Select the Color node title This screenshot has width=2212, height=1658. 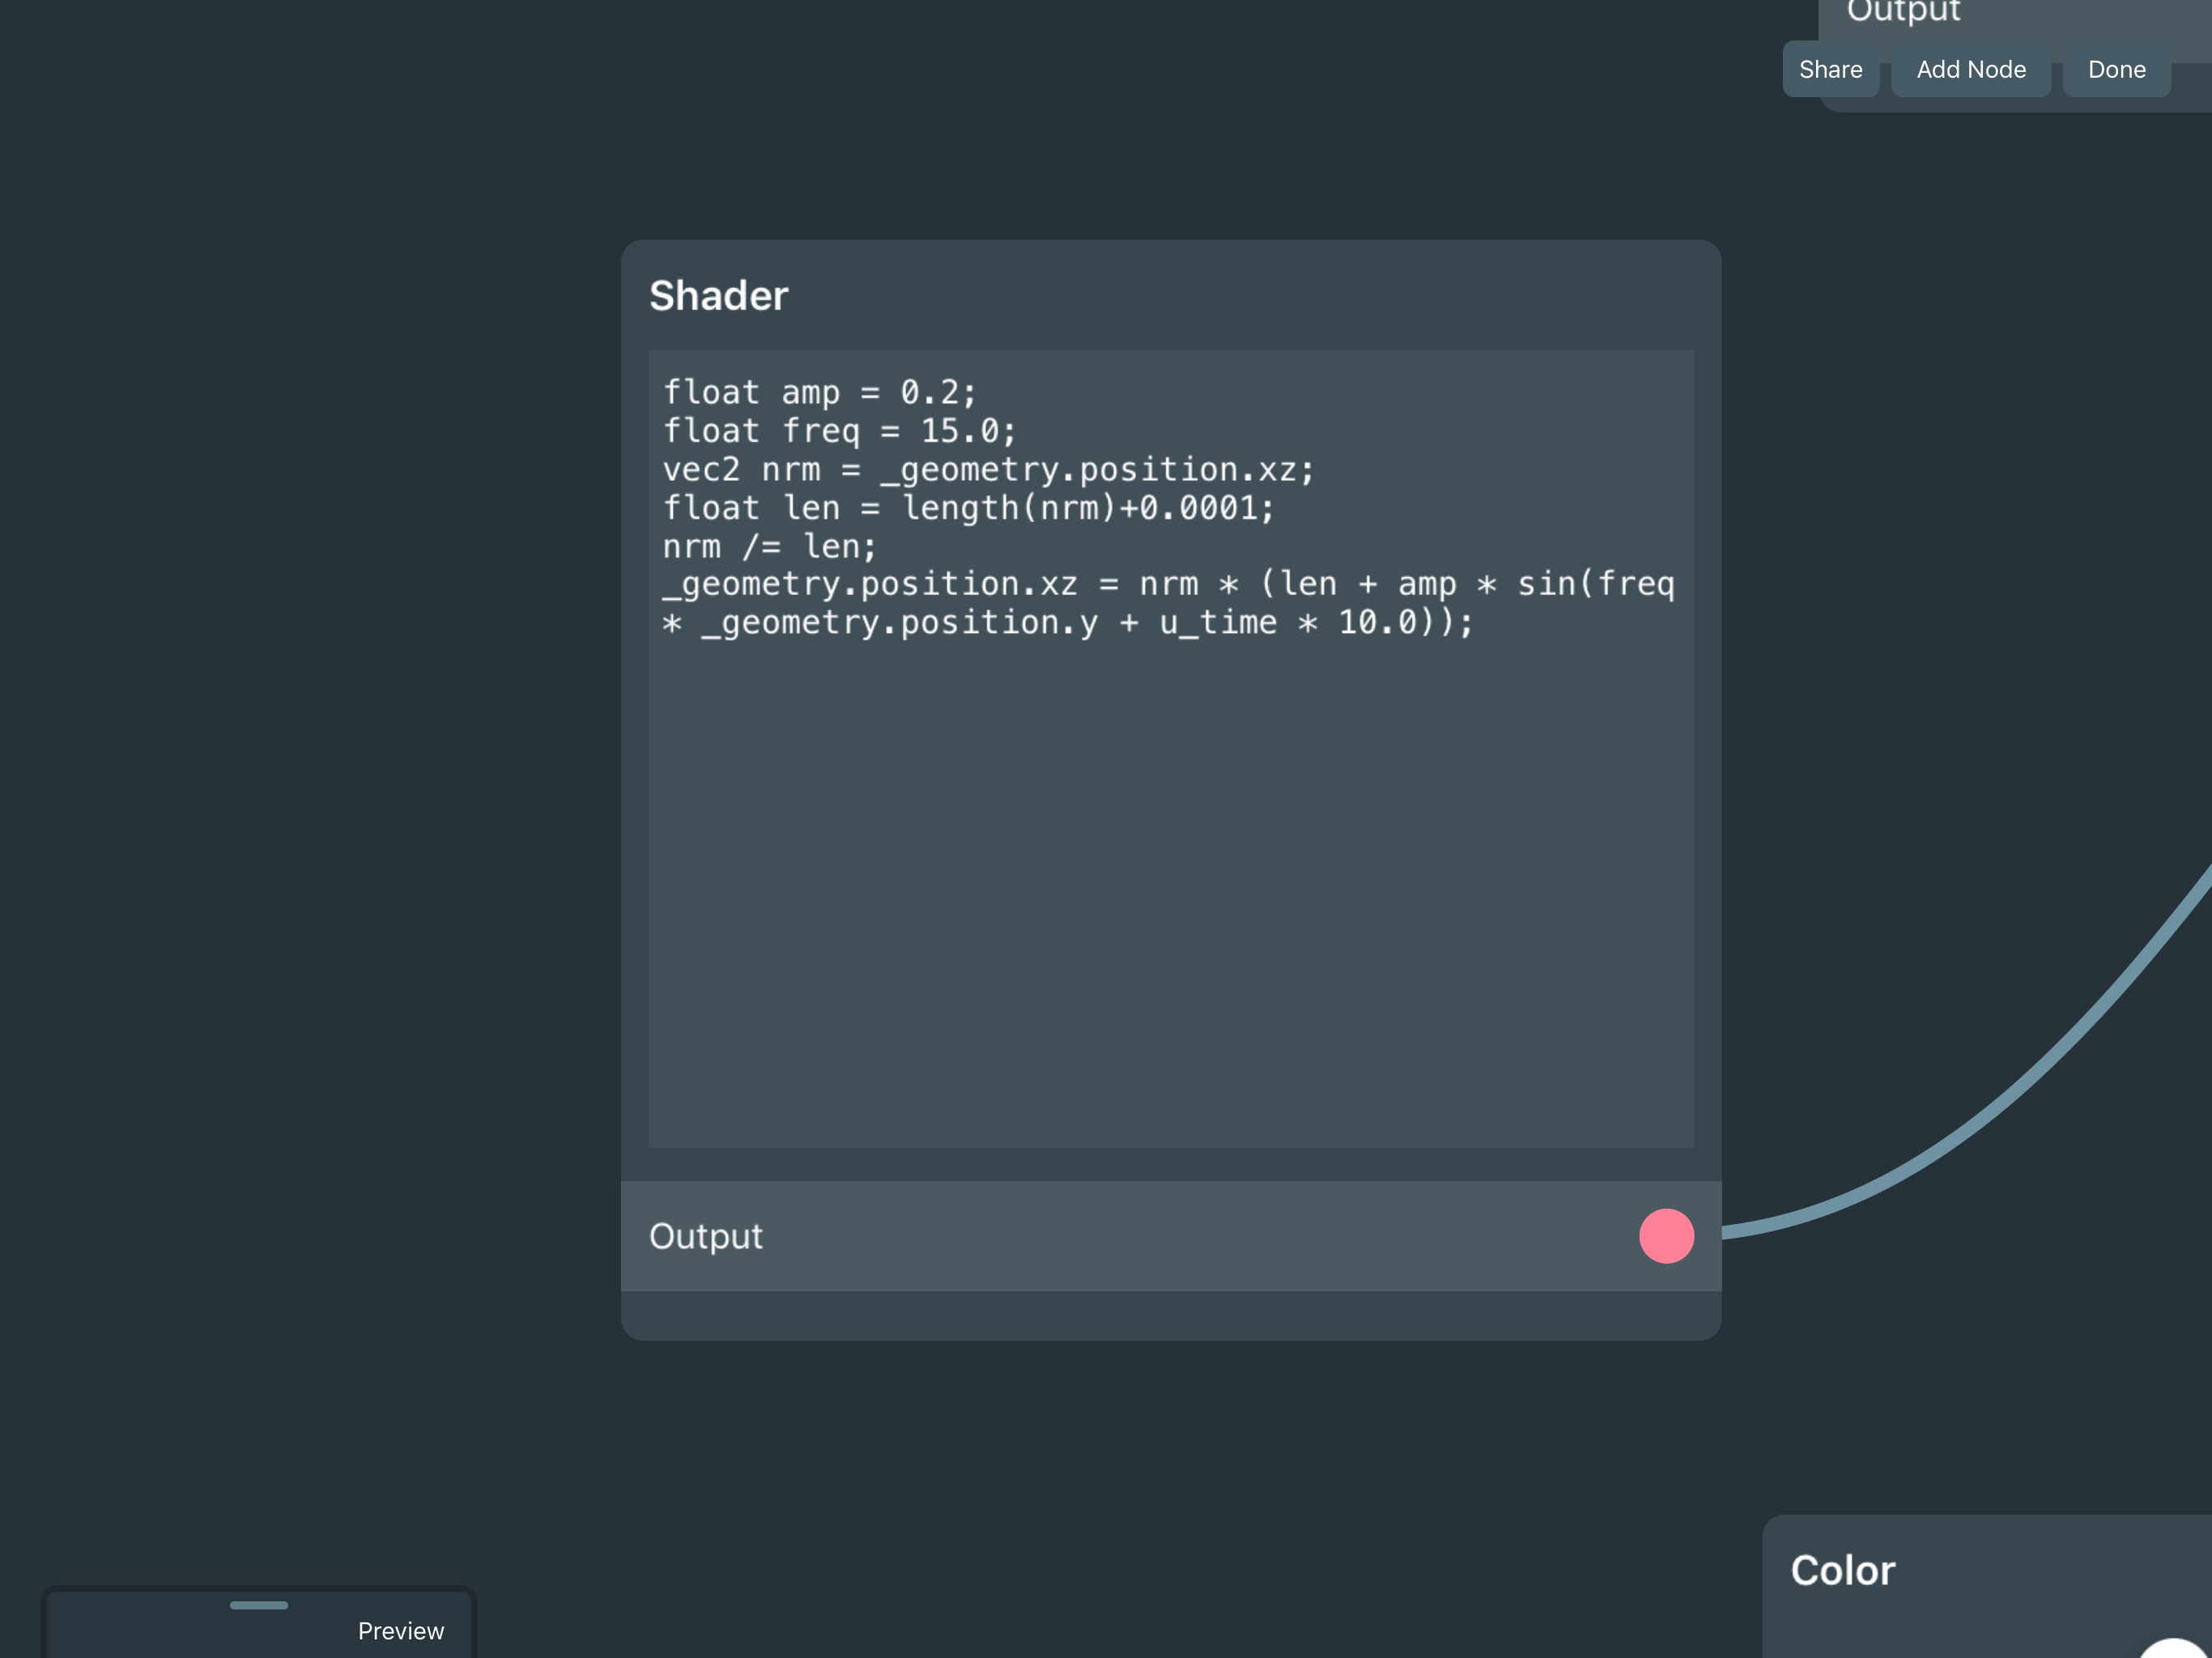[1842, 1570]
